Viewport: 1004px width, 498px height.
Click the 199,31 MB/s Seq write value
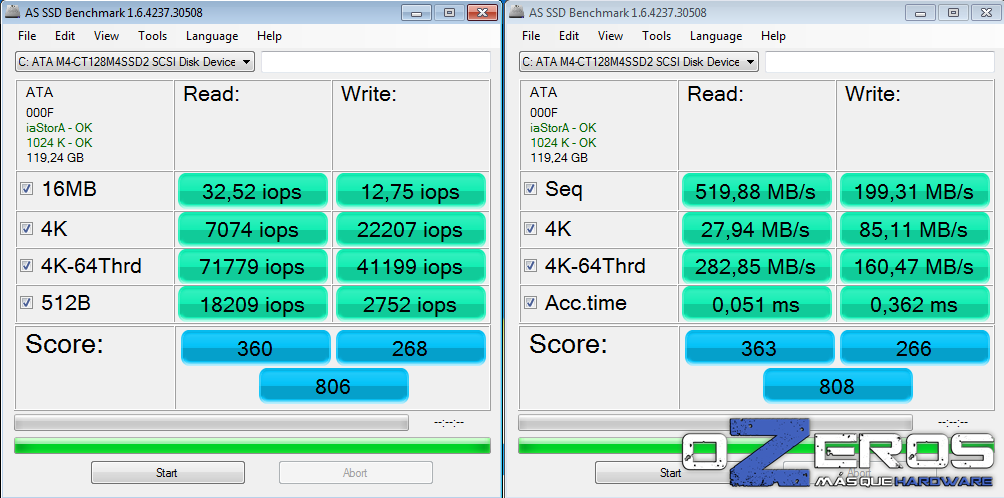click(x=915, y=191)
